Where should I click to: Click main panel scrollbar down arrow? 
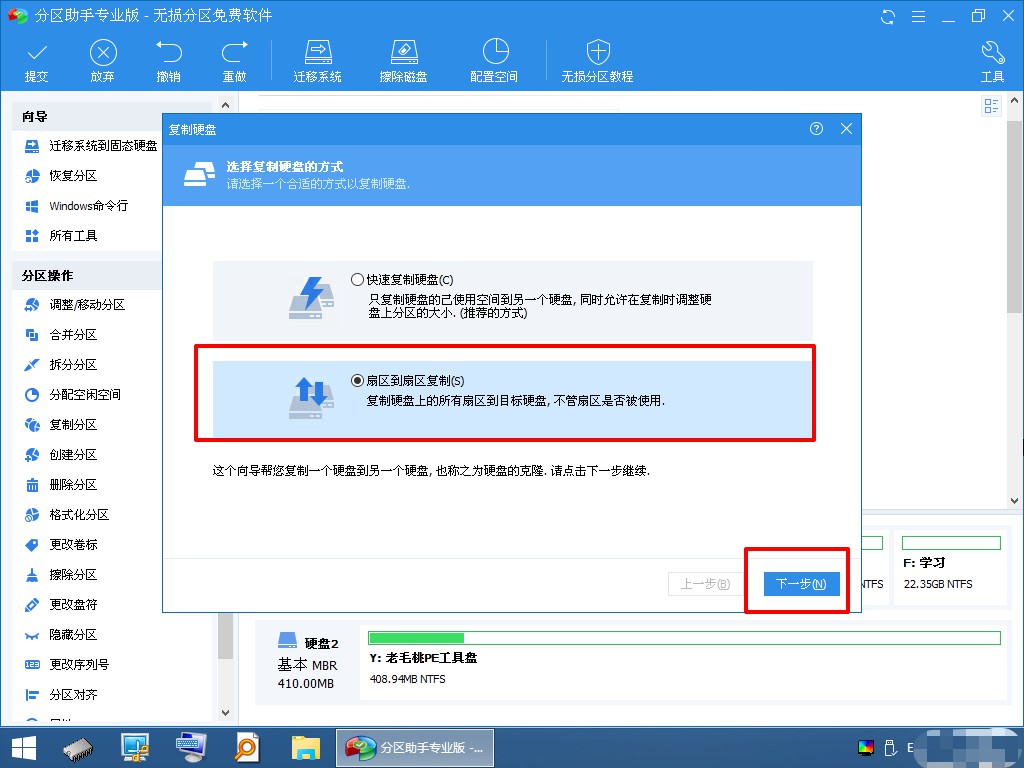[x=1014, y=501]
